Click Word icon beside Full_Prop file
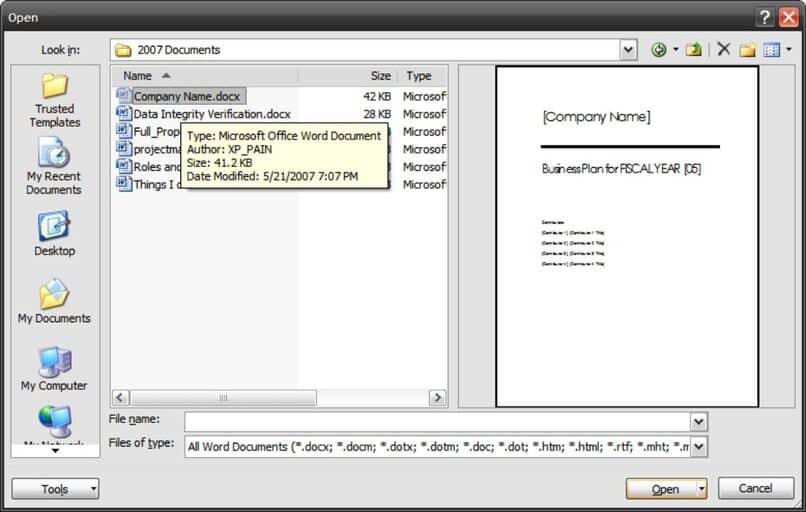Image resolution: width=806 pixels, height=512 pixels. pyautogui.click(x=123, y=131)
